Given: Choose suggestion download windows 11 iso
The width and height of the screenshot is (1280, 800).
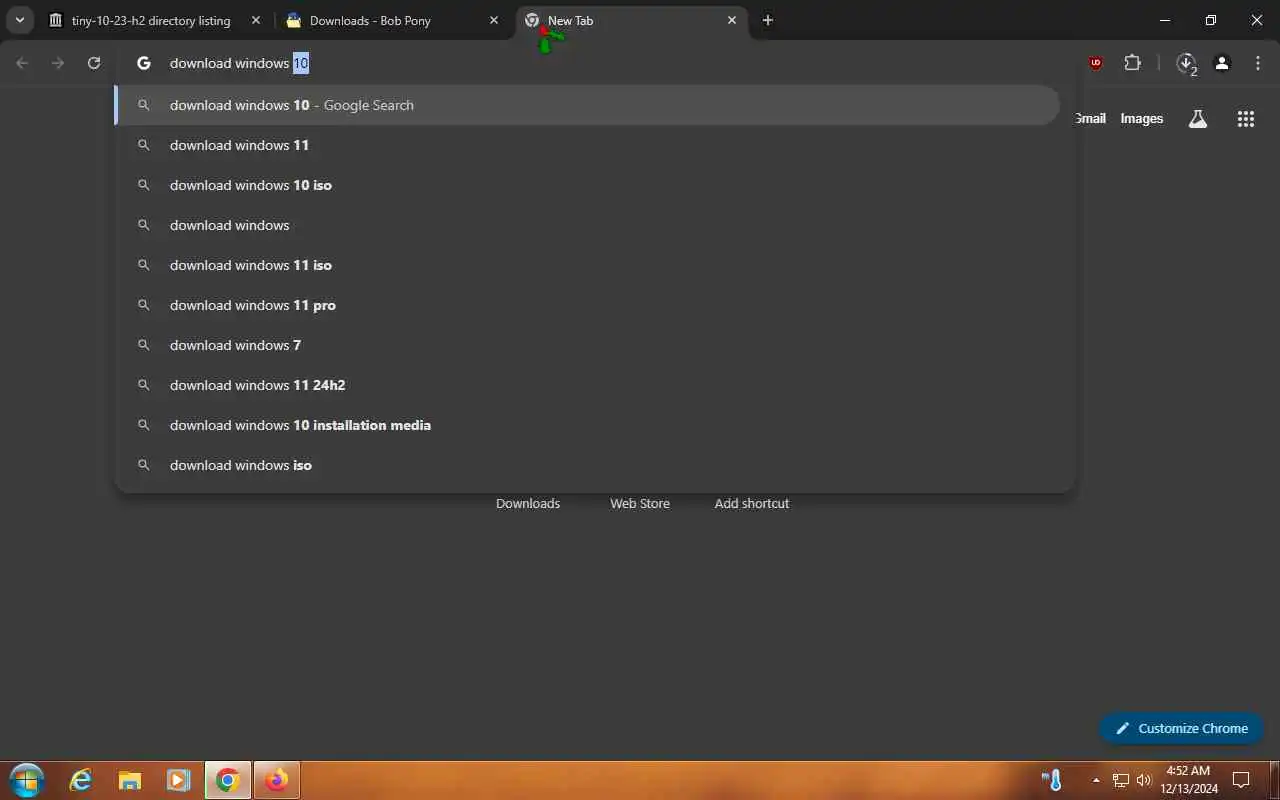Looking at the screenshot, I should 587,265.
